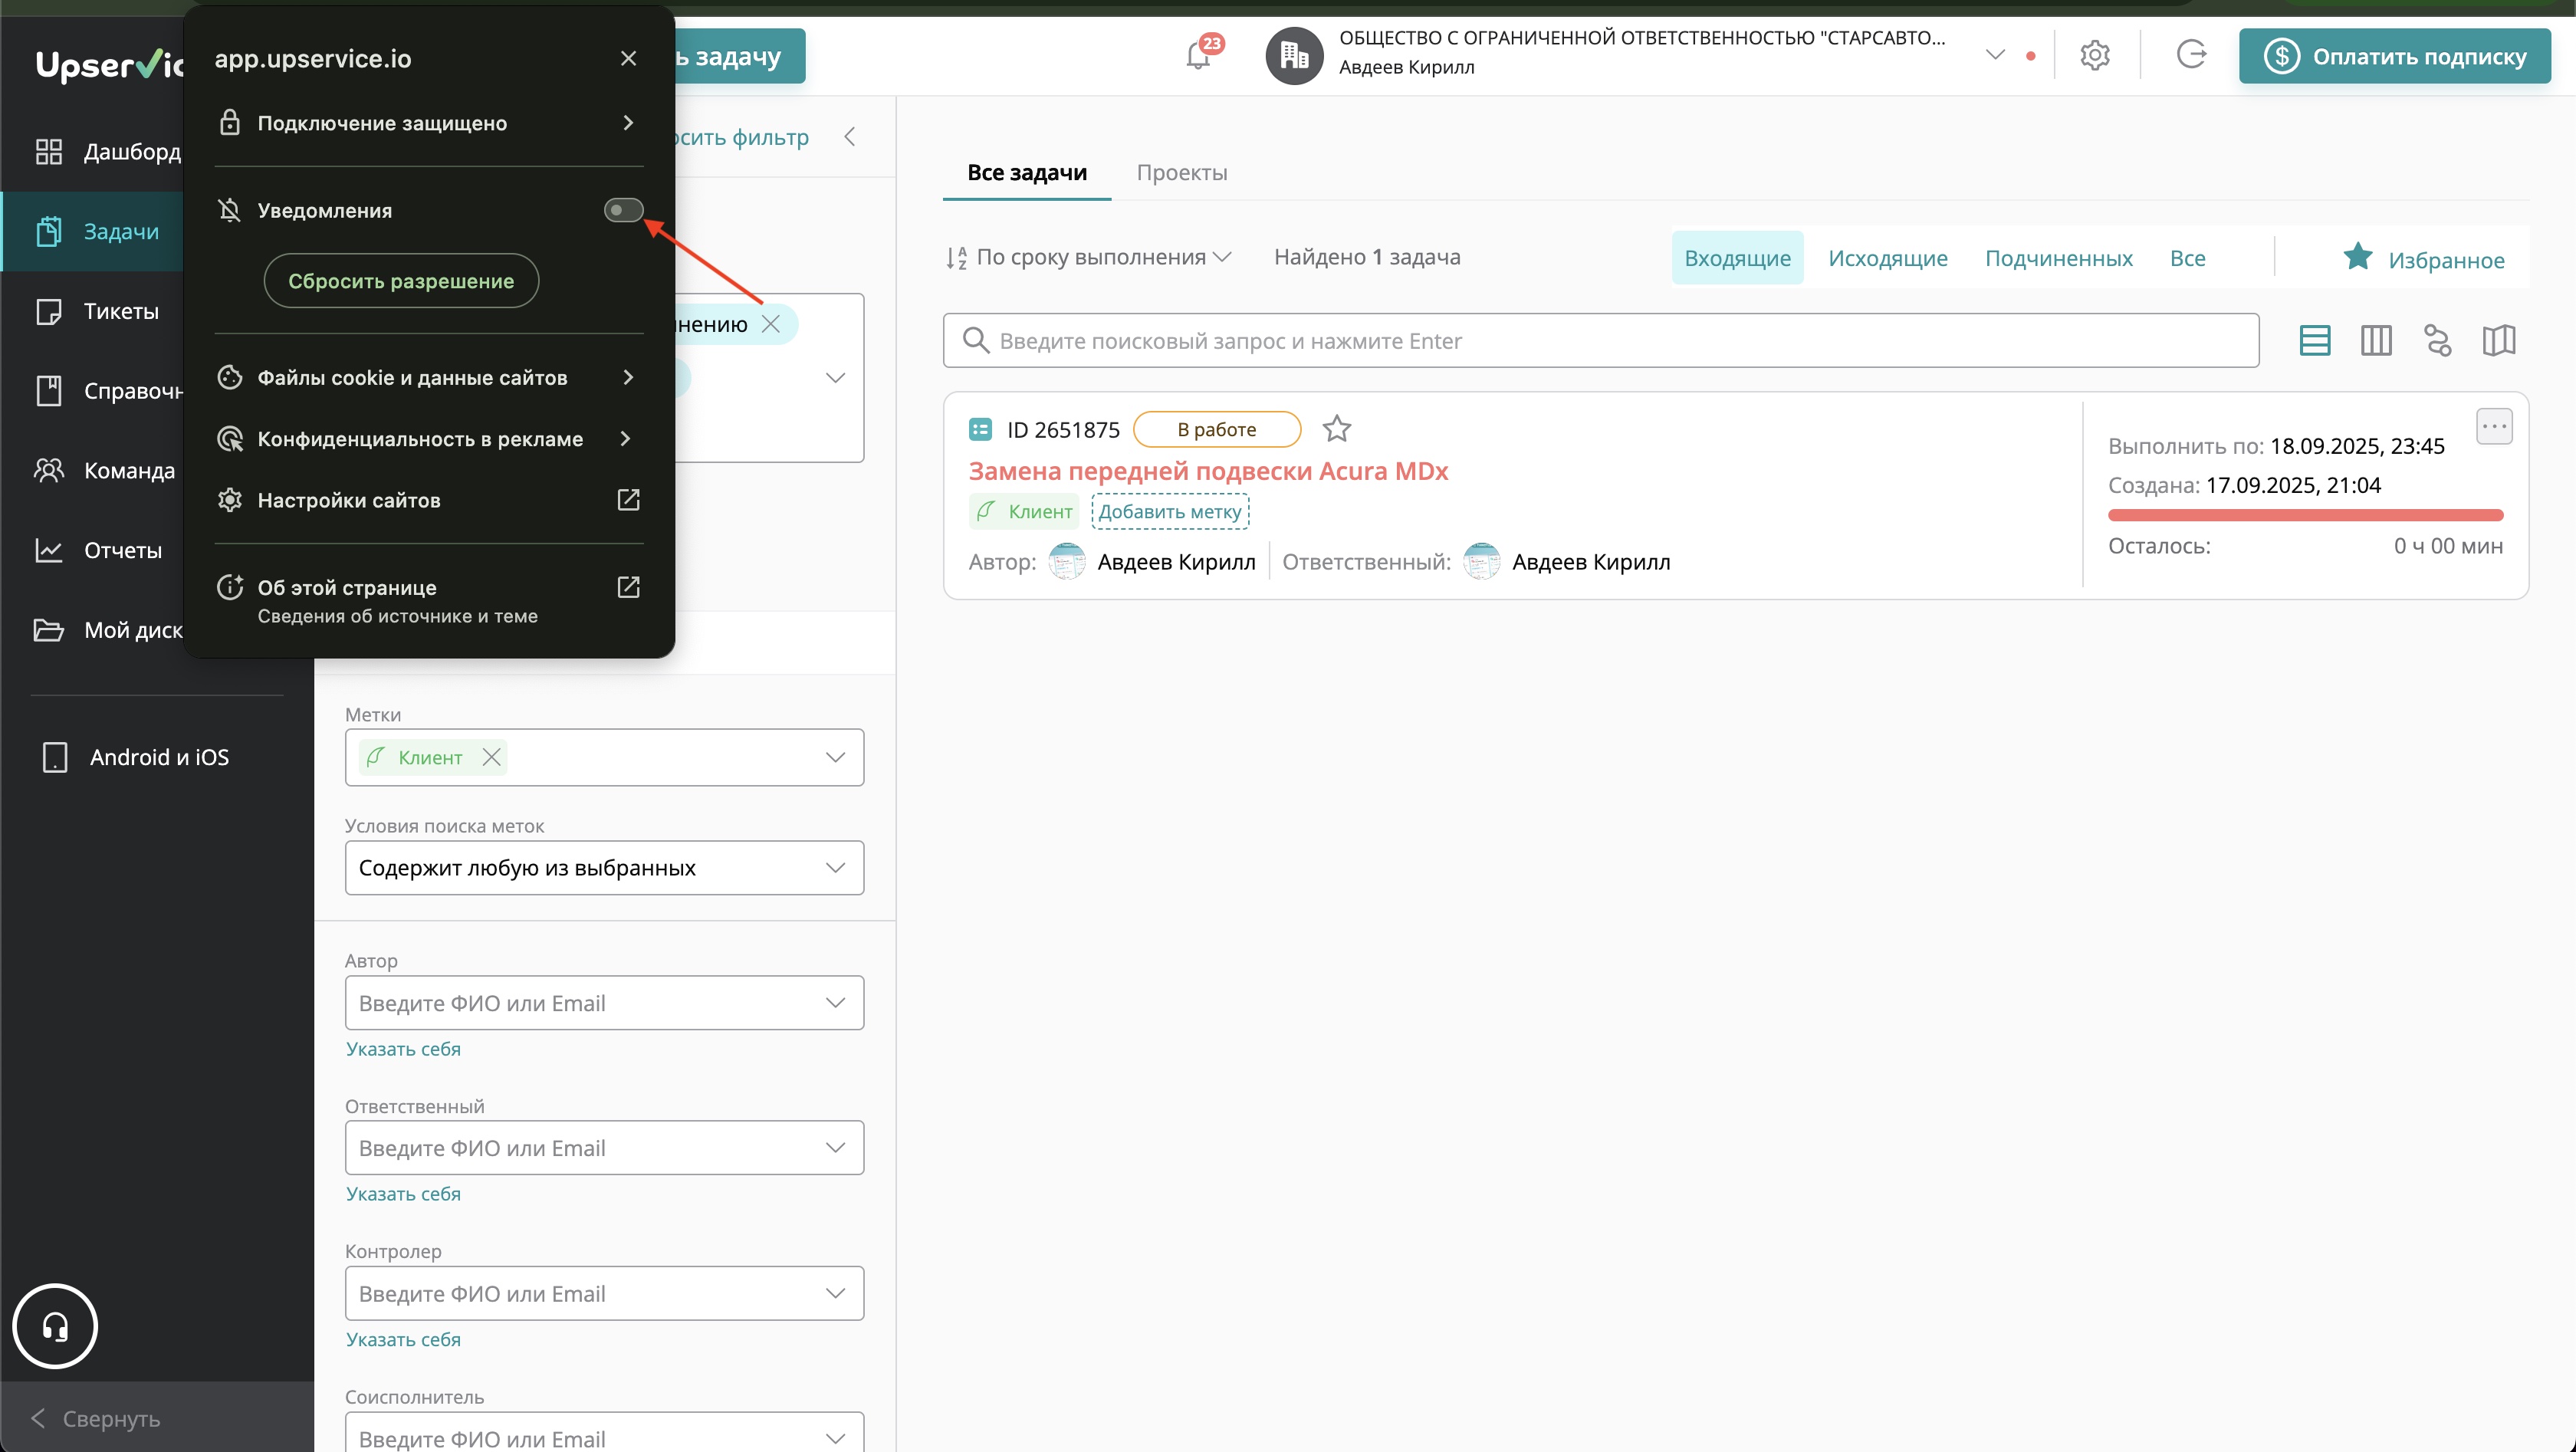
Task: Remove Клиент tag from Метки filter
Action: point(491,757)
